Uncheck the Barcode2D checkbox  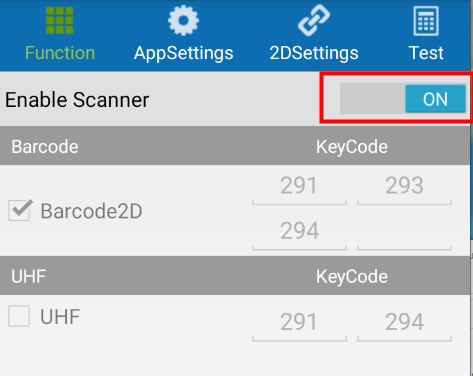pos(20,210)
